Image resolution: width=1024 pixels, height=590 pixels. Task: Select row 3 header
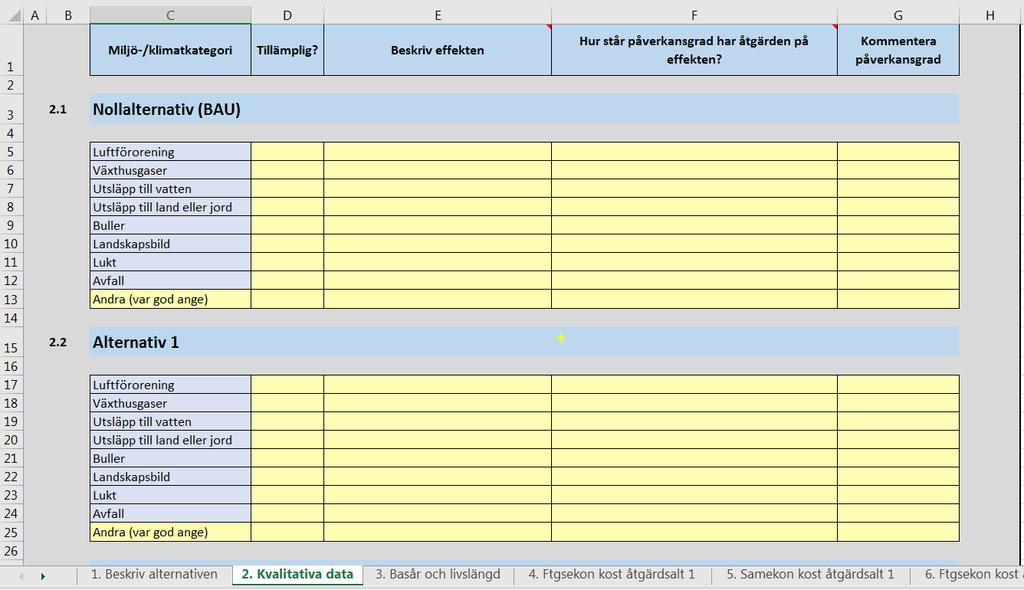click(10, 109)
